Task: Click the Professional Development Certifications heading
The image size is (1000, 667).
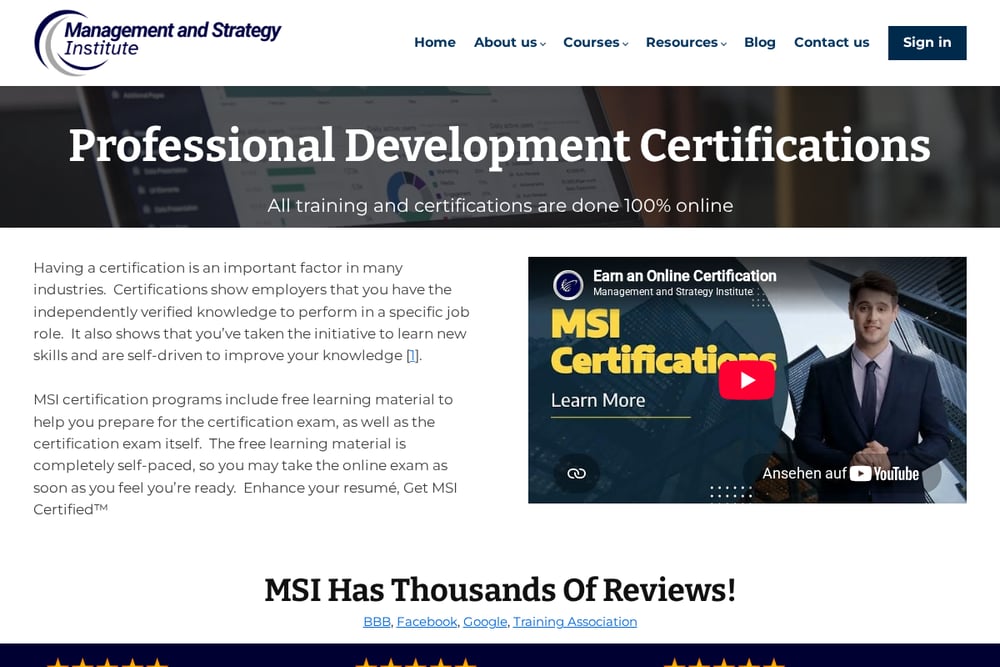Action: (499, 145)
